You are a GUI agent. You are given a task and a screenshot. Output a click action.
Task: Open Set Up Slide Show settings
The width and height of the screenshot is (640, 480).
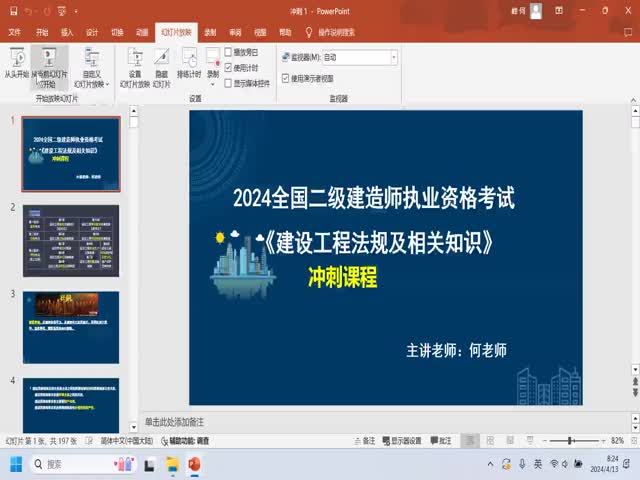click(x=135, y=68)
